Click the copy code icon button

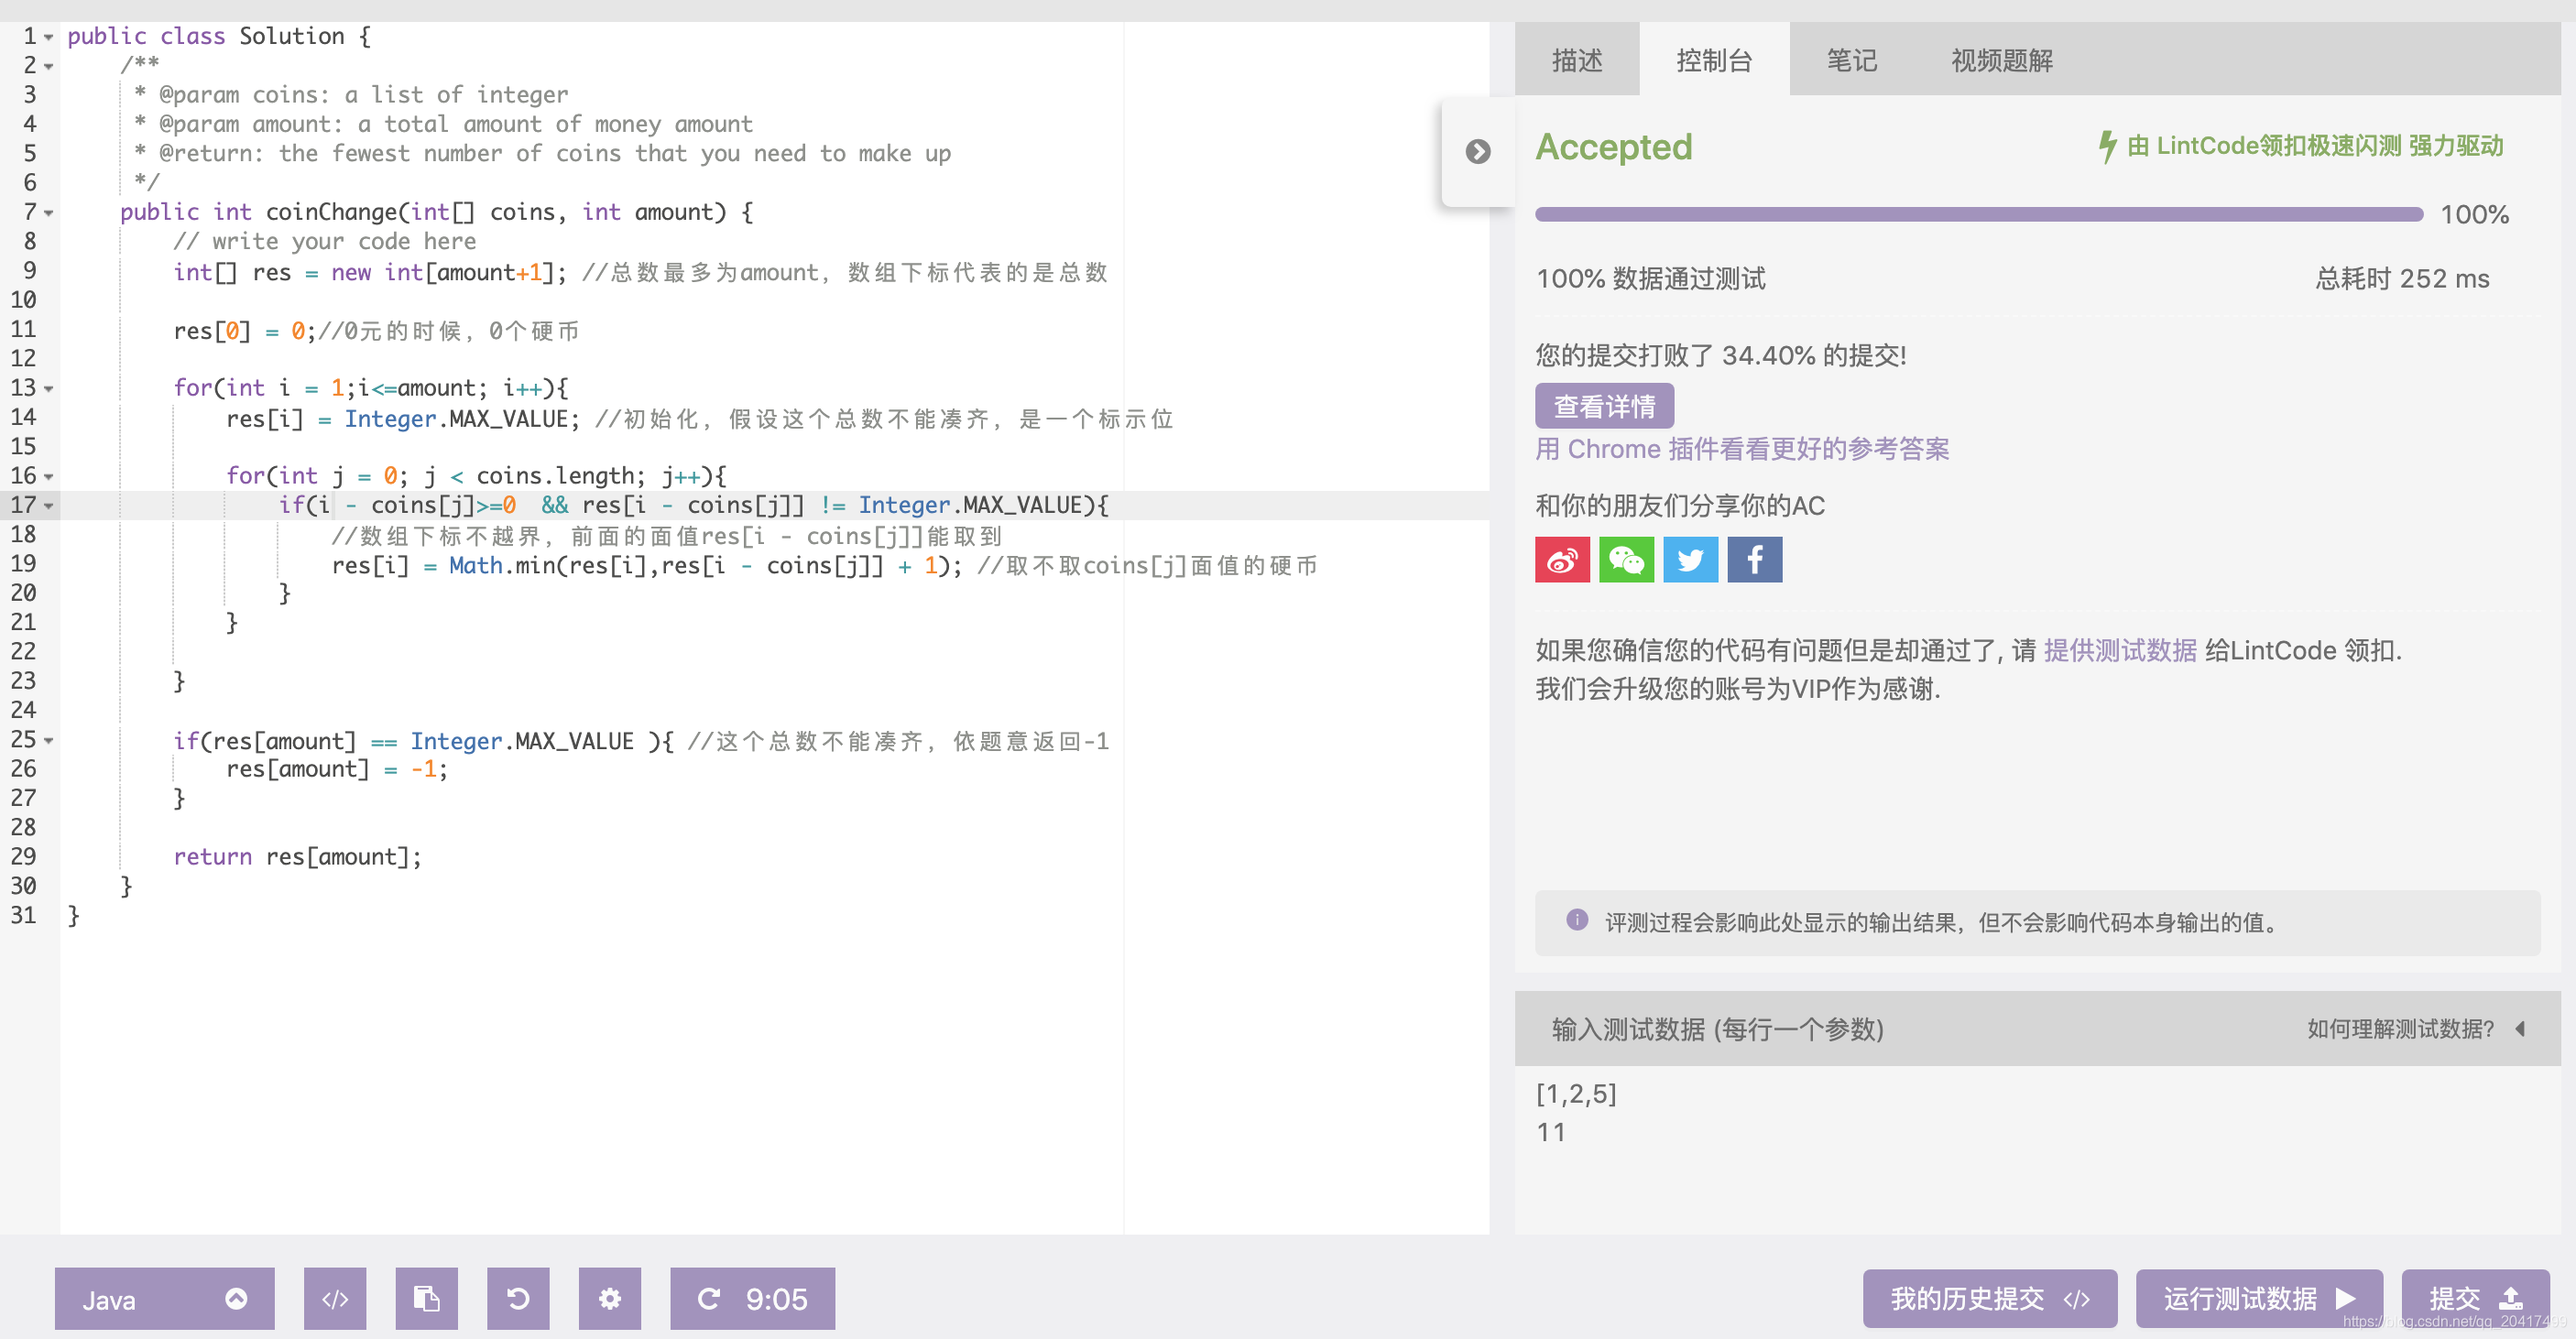coord(427,1298)
